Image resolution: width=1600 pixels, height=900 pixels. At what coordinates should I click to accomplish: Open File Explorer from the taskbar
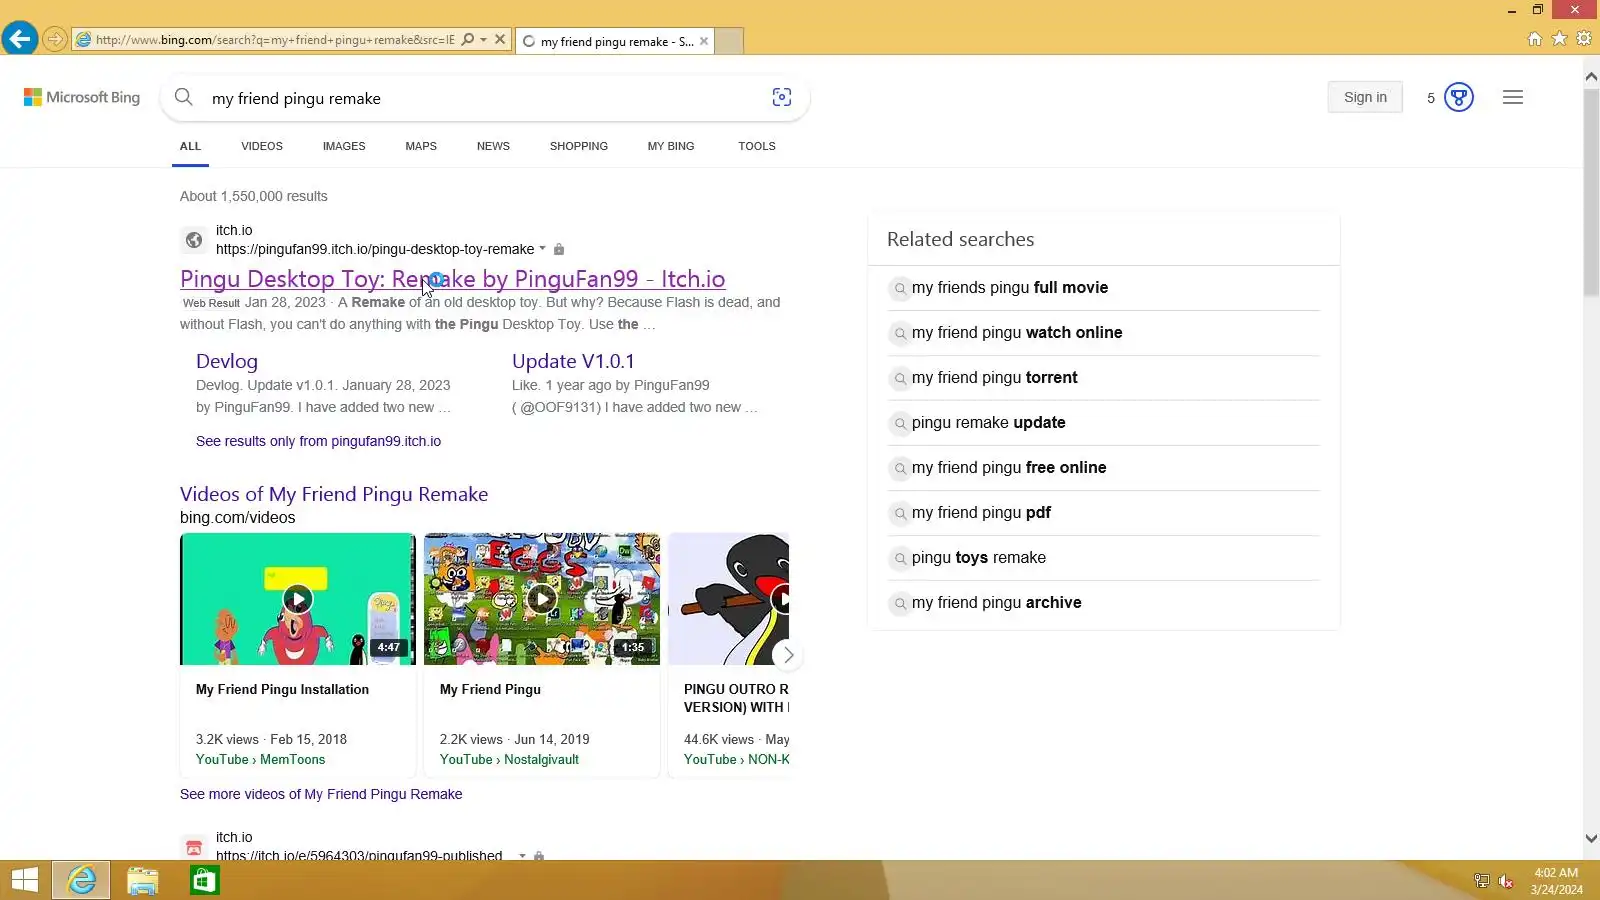click(x=143, y=880)
